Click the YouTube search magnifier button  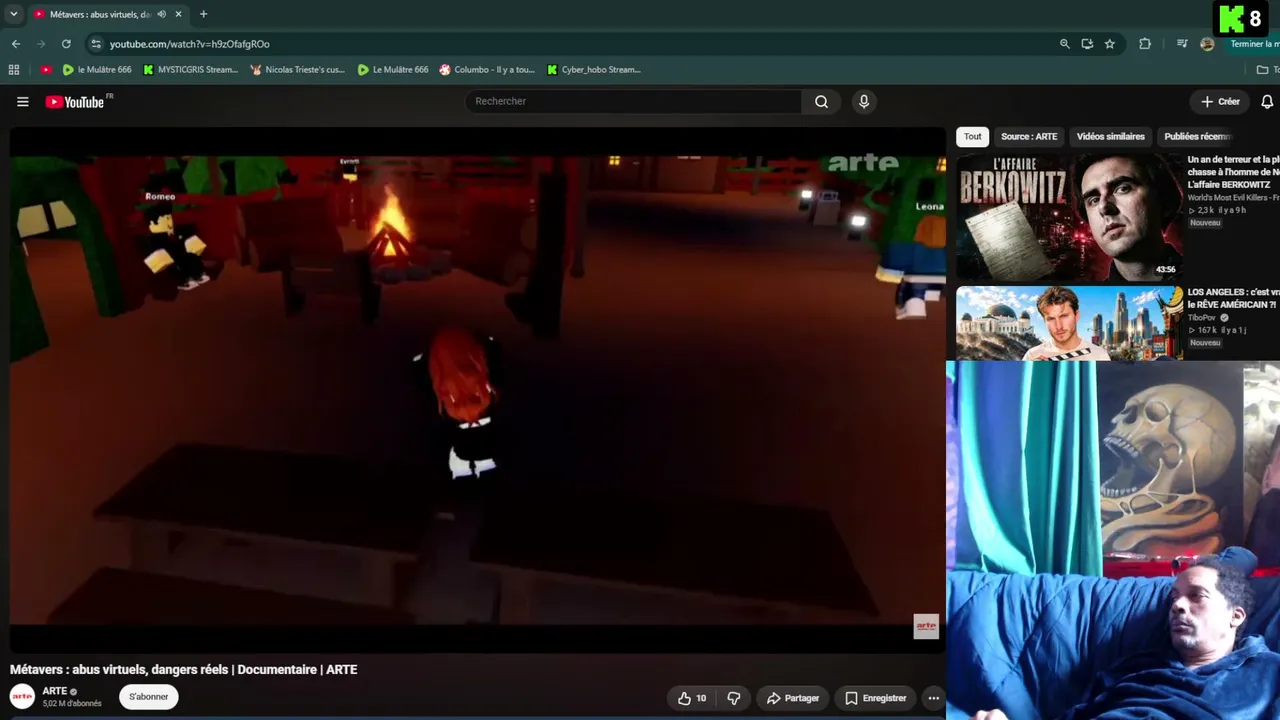pyautogui.click(x=821, y=101)
